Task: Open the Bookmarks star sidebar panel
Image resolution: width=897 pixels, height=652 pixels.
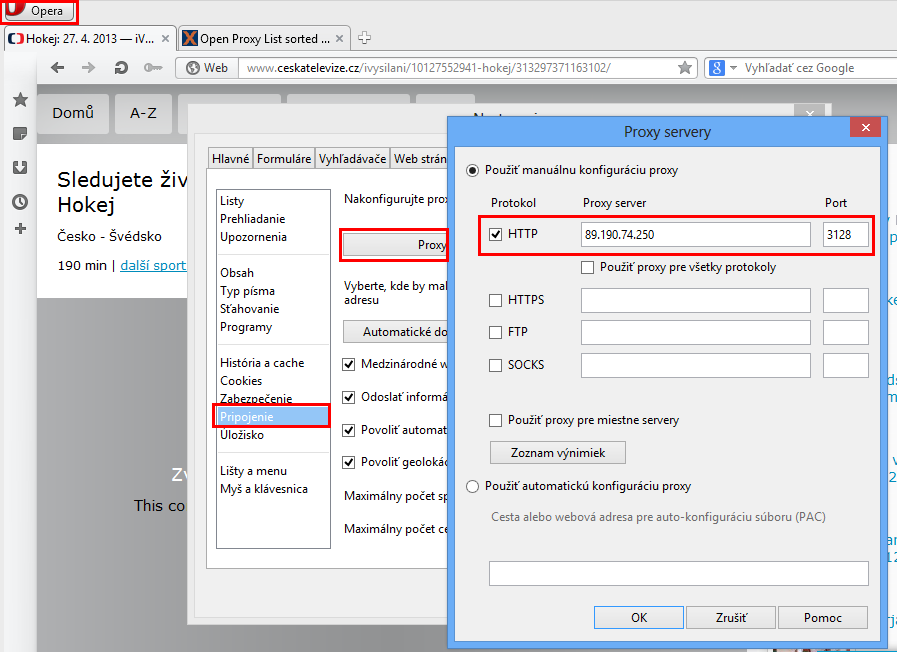Action: click(x=19, y=100)
